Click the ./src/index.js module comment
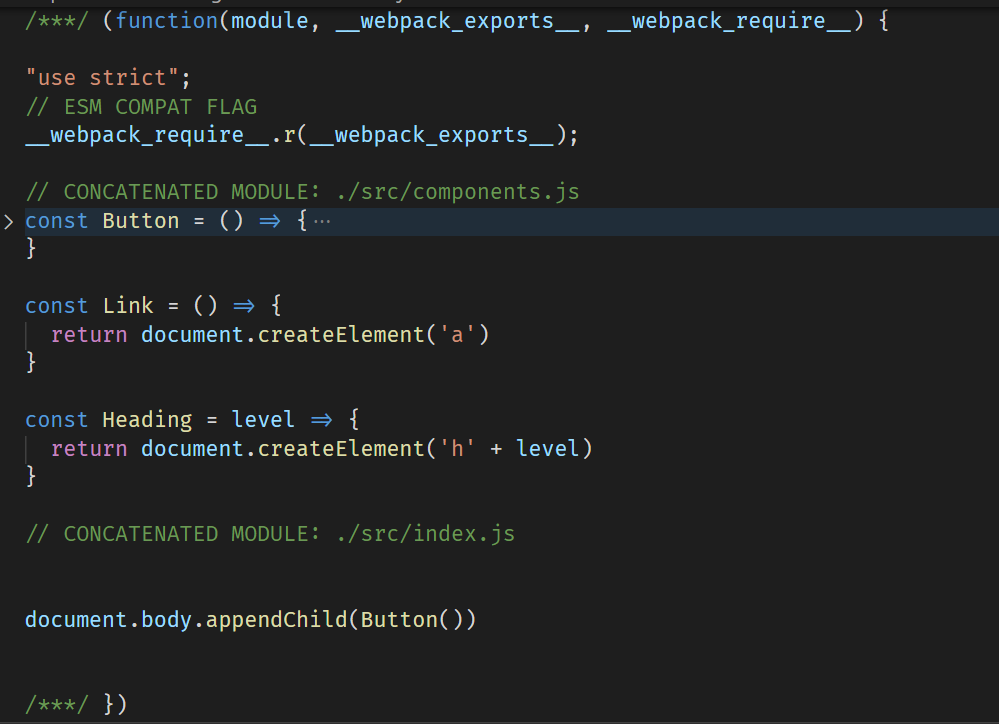Image resolution: width=999 pixels, height=724 pixels. tap(270, 533)
